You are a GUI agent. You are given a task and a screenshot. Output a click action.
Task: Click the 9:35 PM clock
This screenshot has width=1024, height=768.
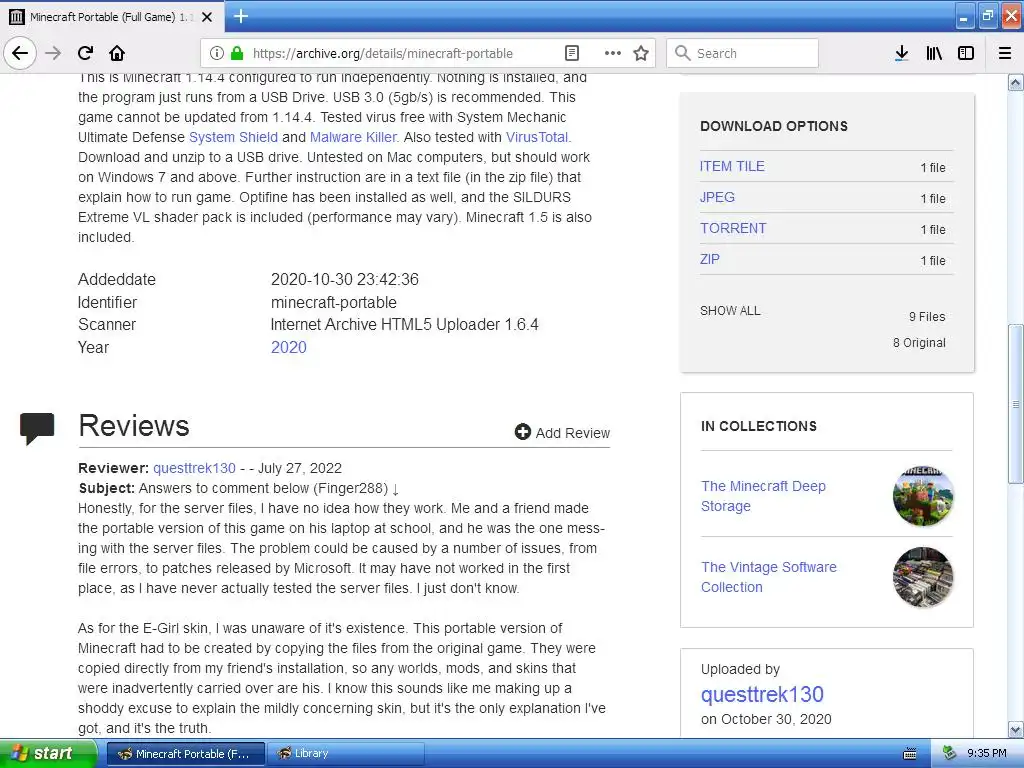(987, 754)
